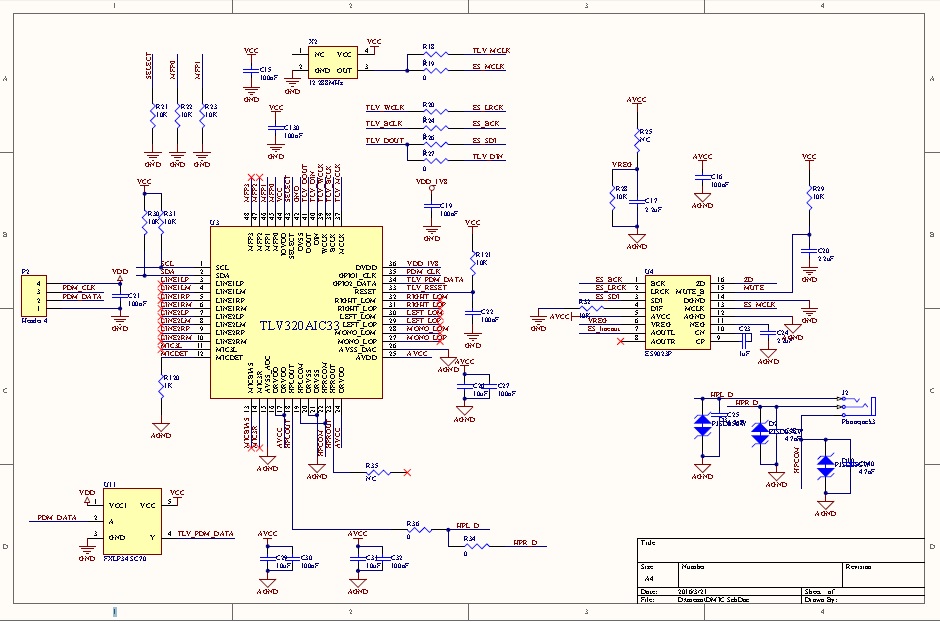
Task: Click resistor R34 on HPR_D line
Action: click(477, 545)
